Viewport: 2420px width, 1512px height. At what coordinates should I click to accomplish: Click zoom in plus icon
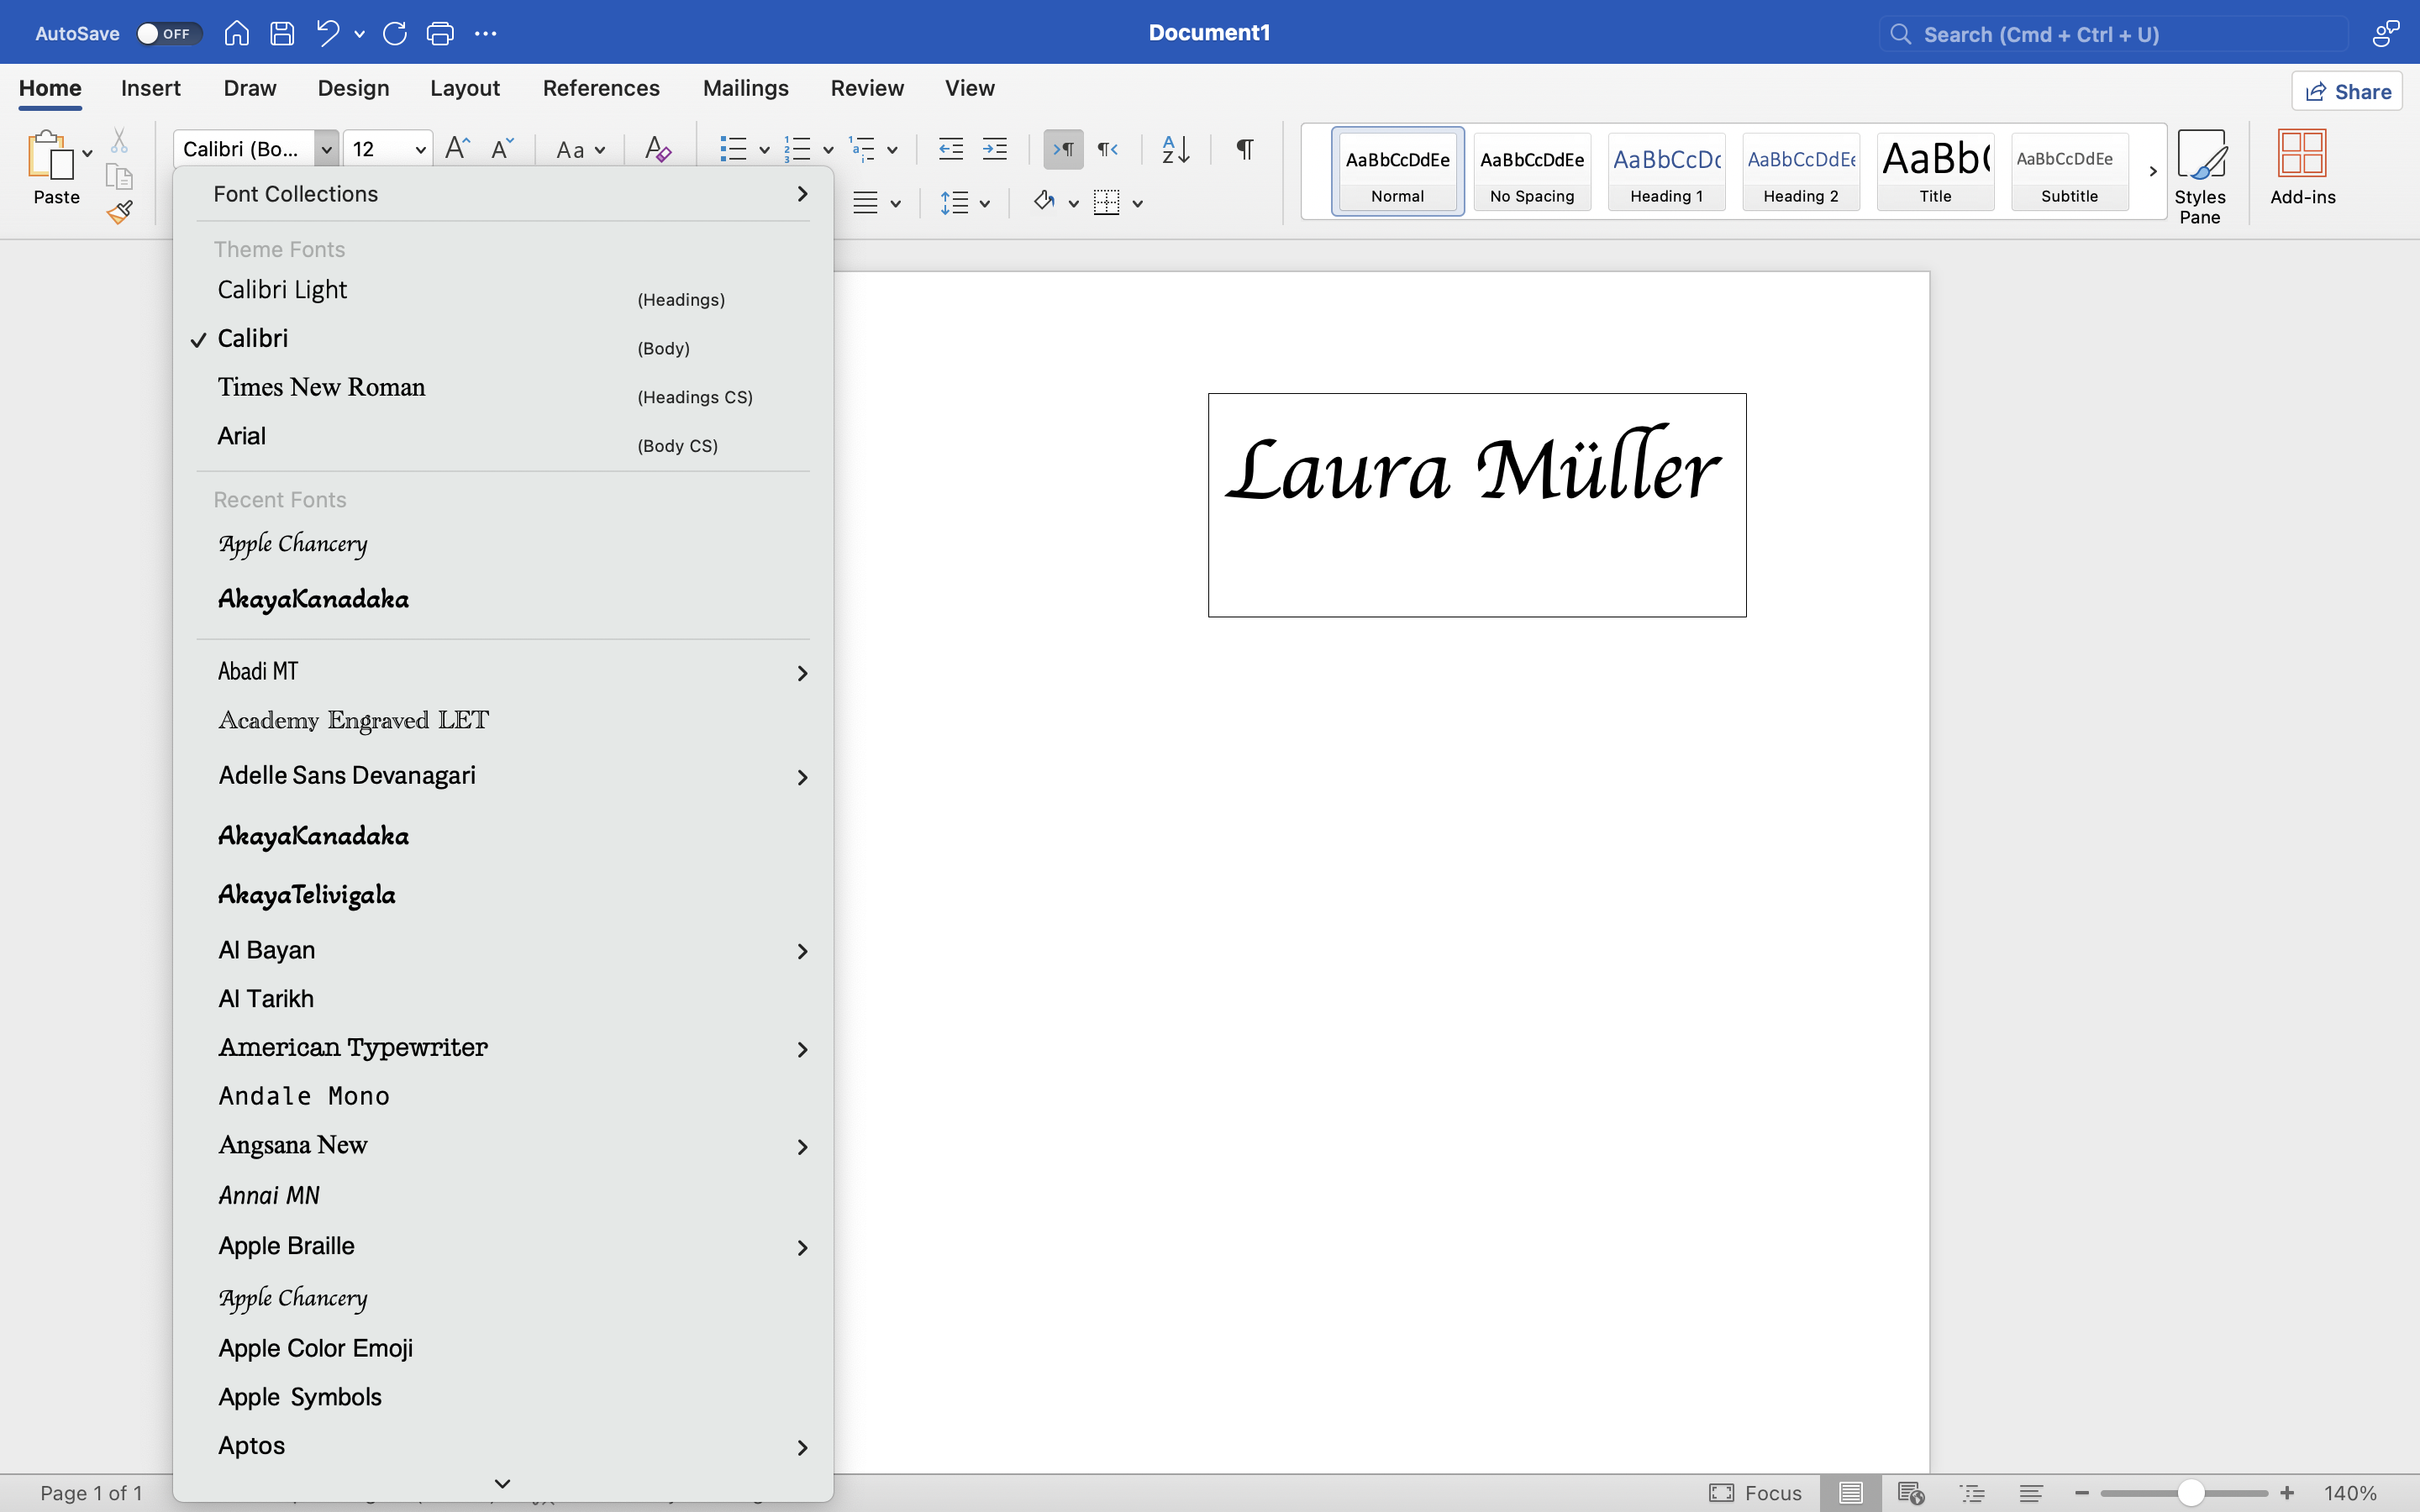pyautogui.click(x=2287, y=1493)
